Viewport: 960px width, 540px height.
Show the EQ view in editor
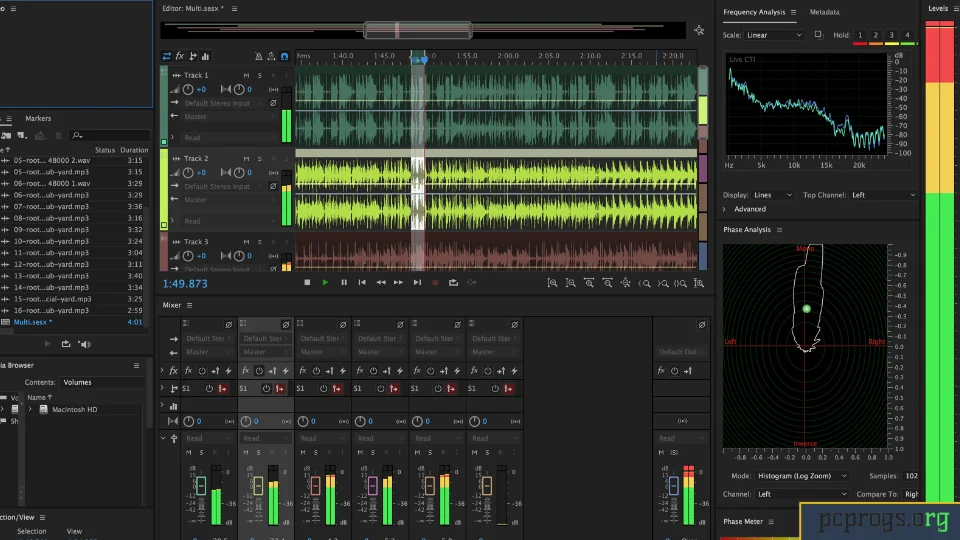[x=206, y=56]
